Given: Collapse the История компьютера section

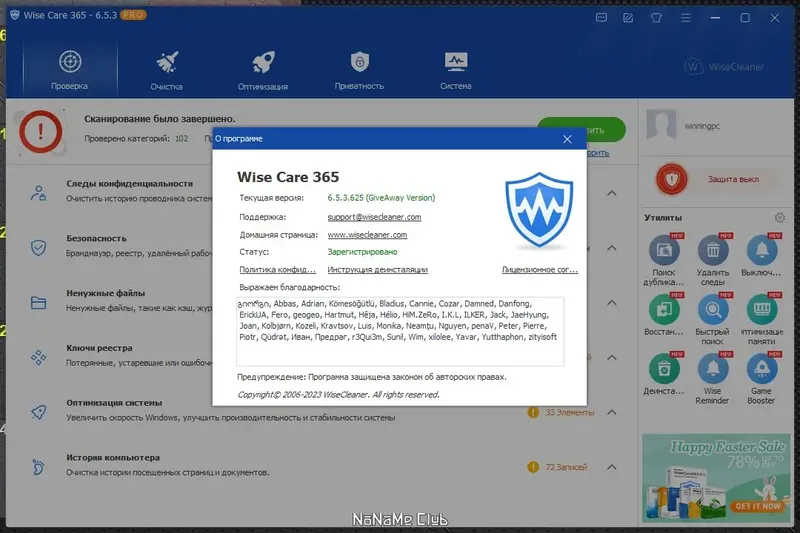Looking at the screenshot, I should [611, 467].
